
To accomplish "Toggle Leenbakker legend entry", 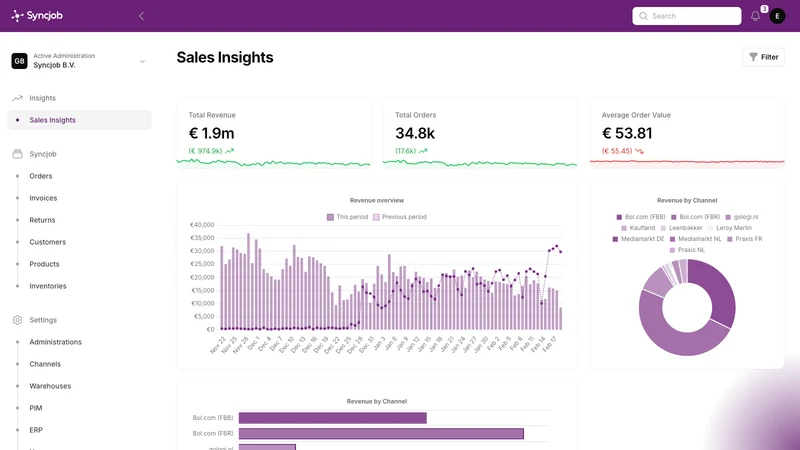I will 681,228.
